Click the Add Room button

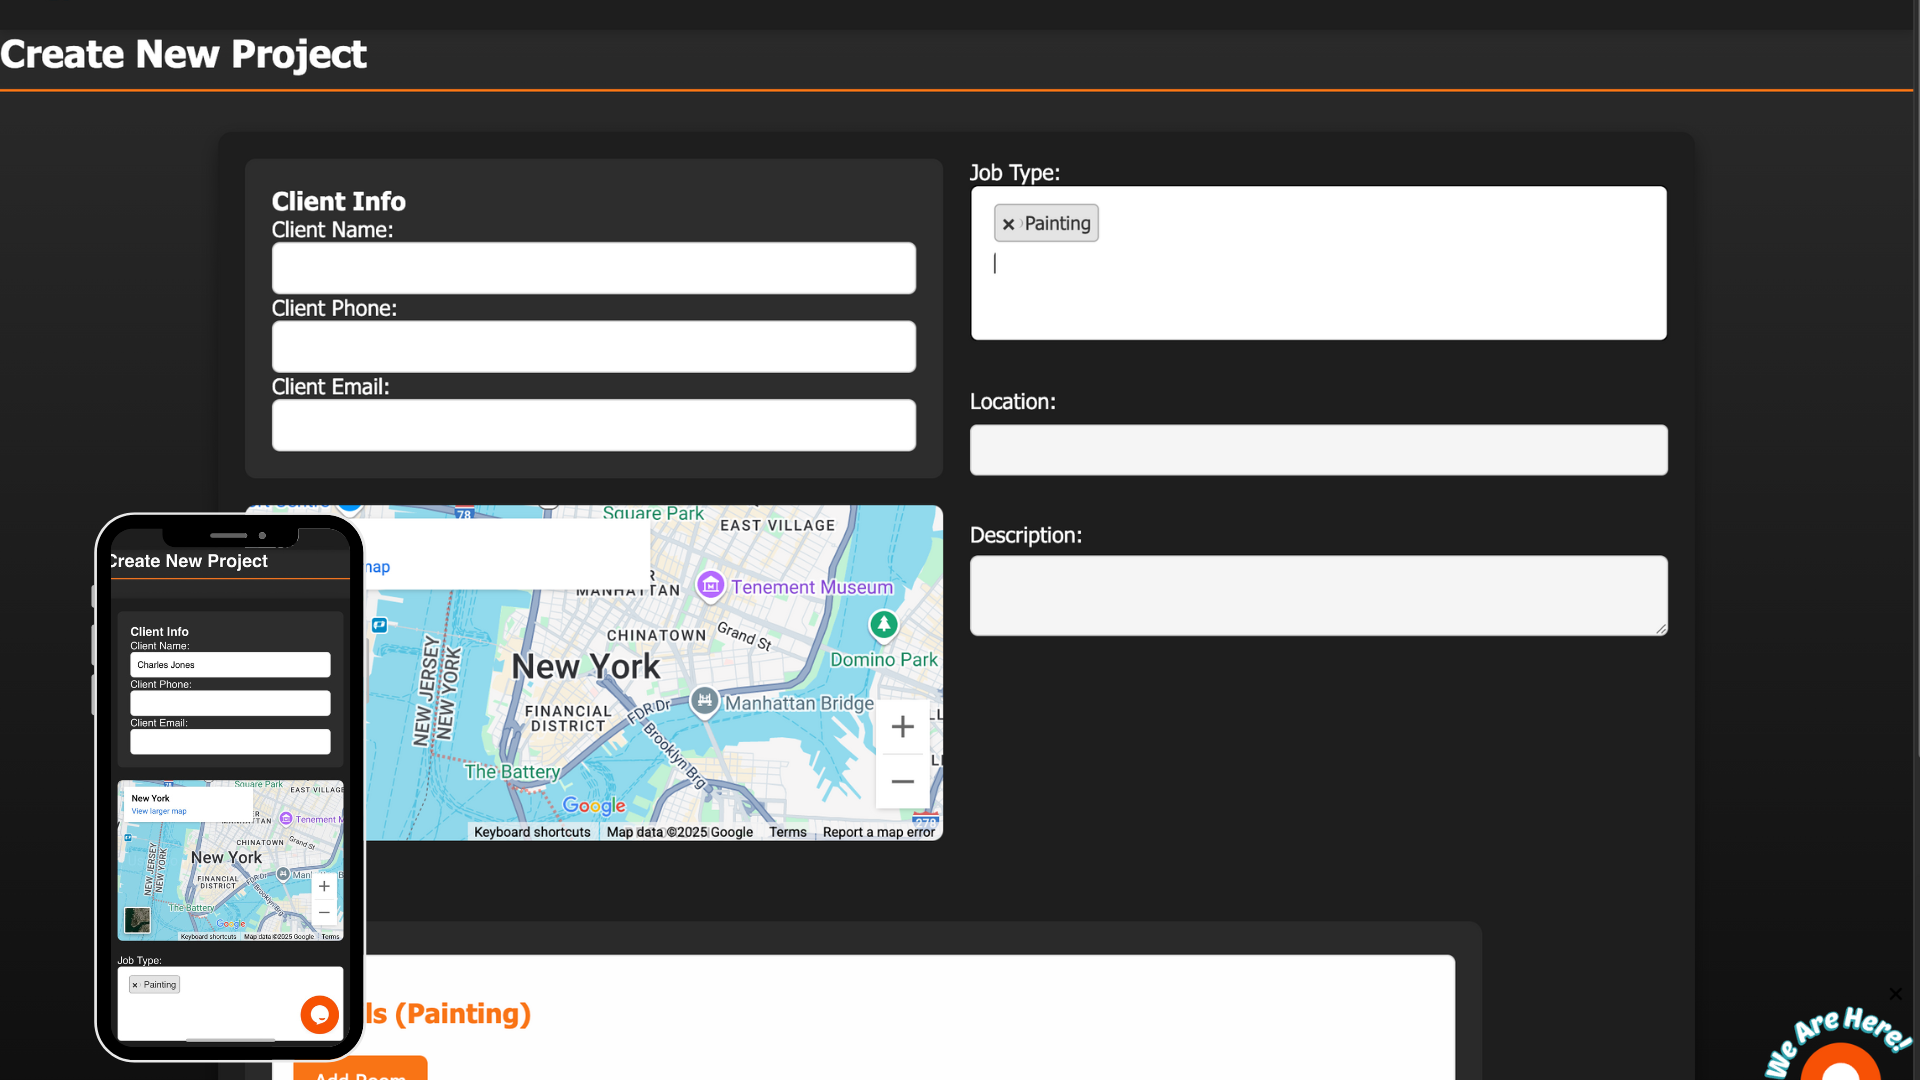click(x=360, y=1070)
